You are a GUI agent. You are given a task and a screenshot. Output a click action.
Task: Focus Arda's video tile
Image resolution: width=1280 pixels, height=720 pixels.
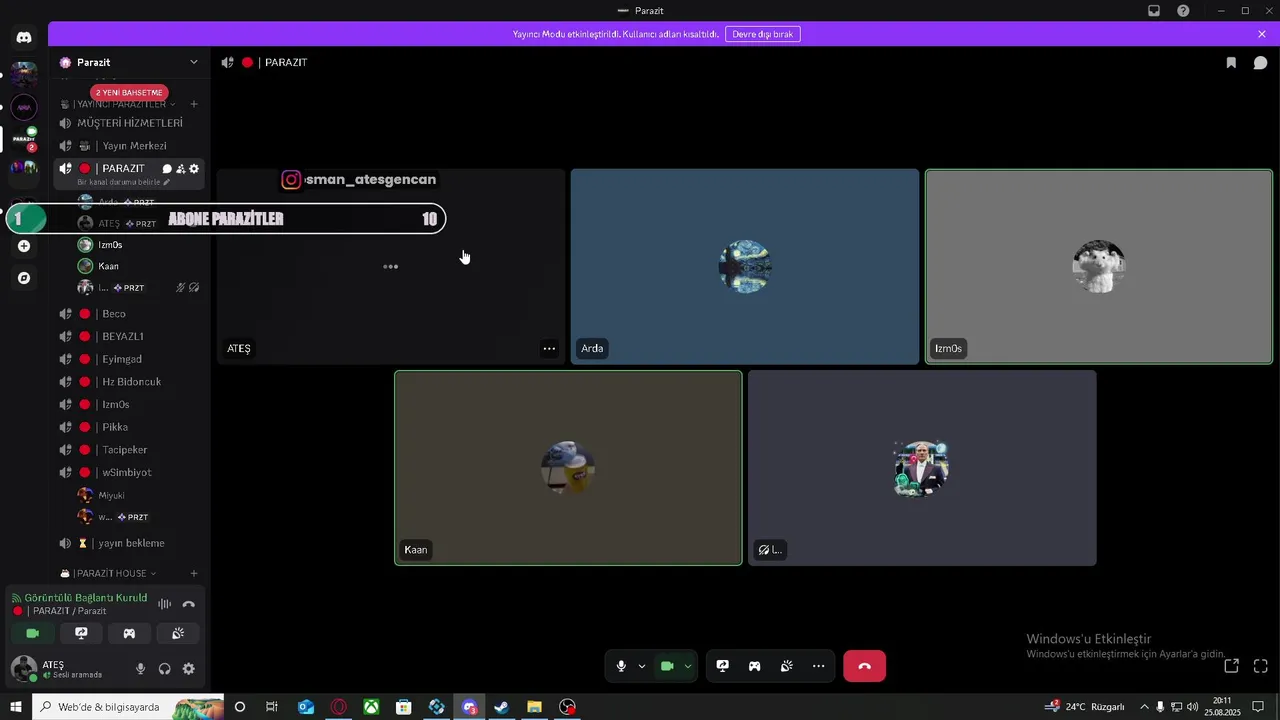[x=744, y=266]
